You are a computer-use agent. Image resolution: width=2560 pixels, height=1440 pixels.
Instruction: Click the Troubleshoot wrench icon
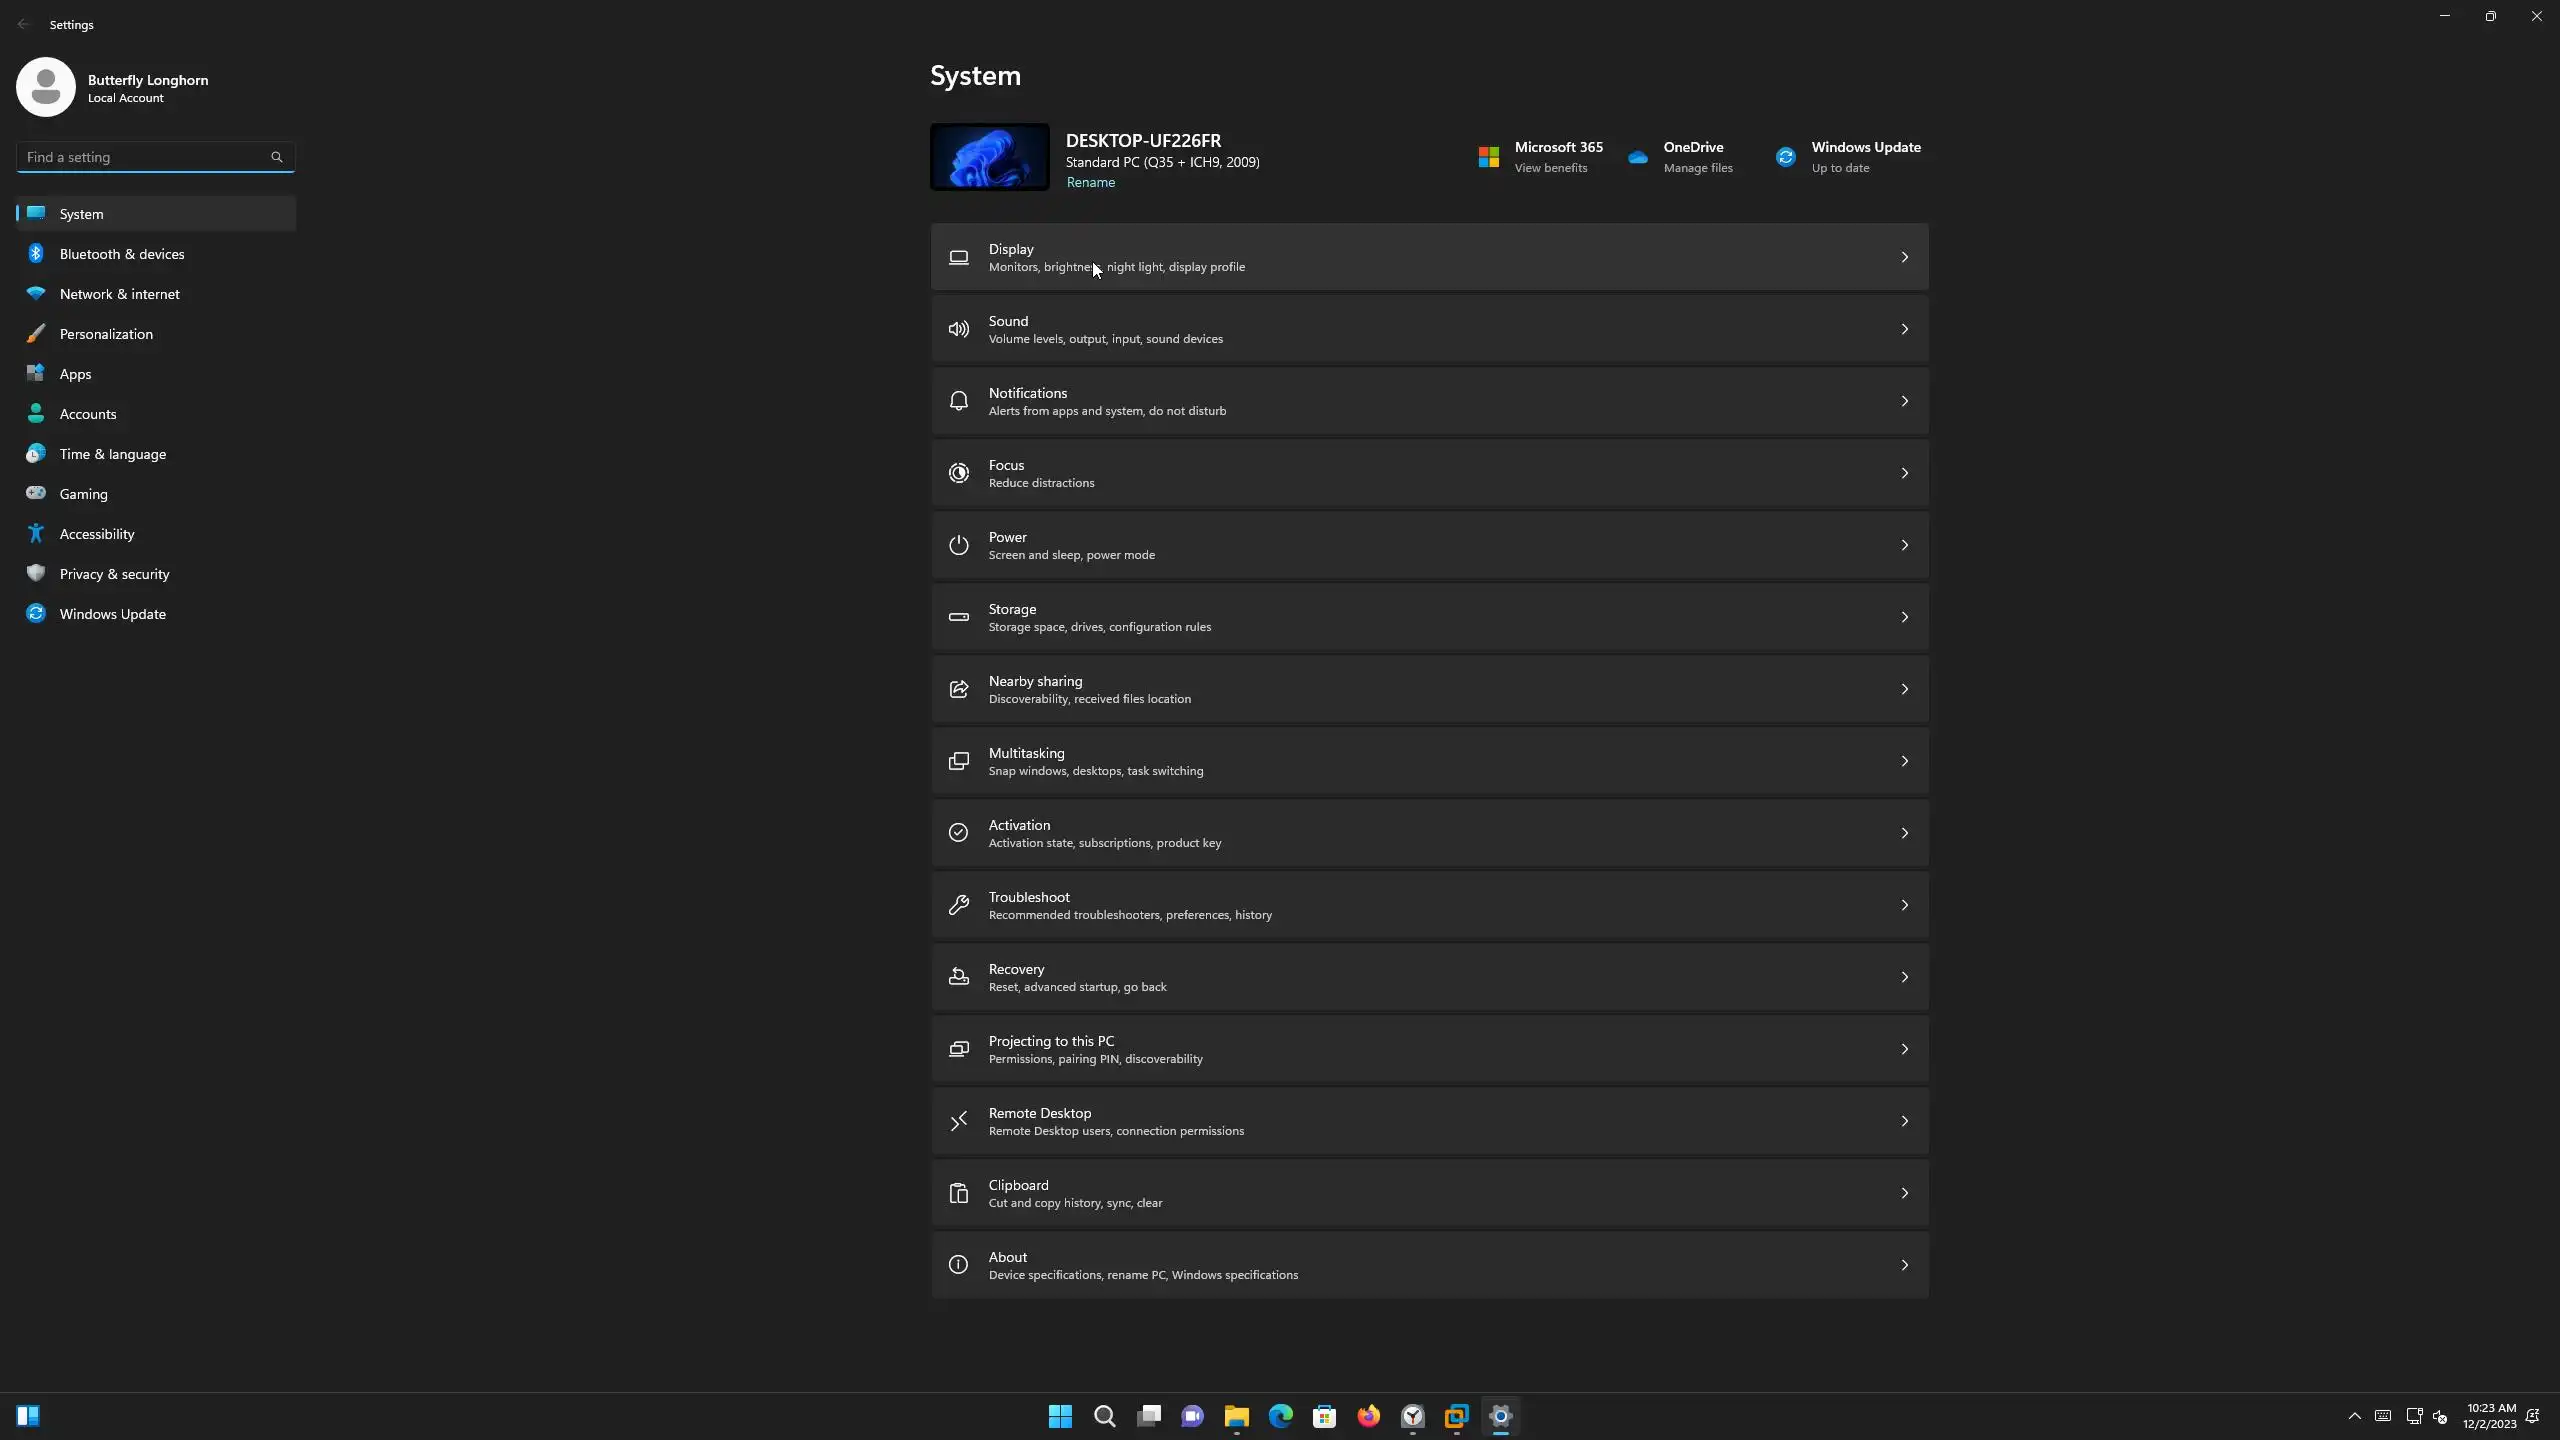pyautogui.click(x=958, y=905)
